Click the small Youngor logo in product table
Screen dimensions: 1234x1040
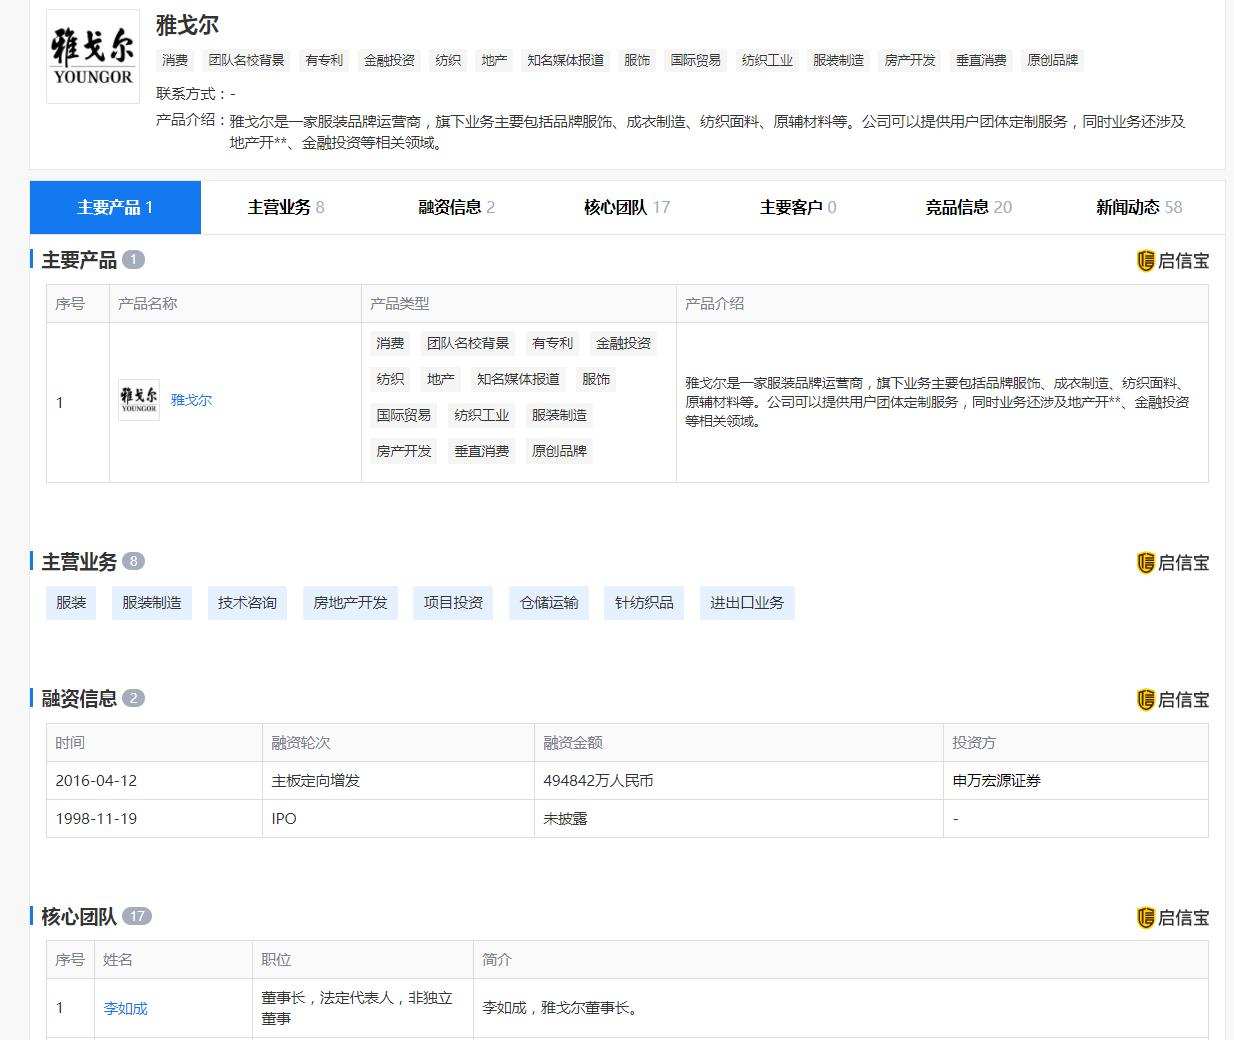click(x=139, y=400)
